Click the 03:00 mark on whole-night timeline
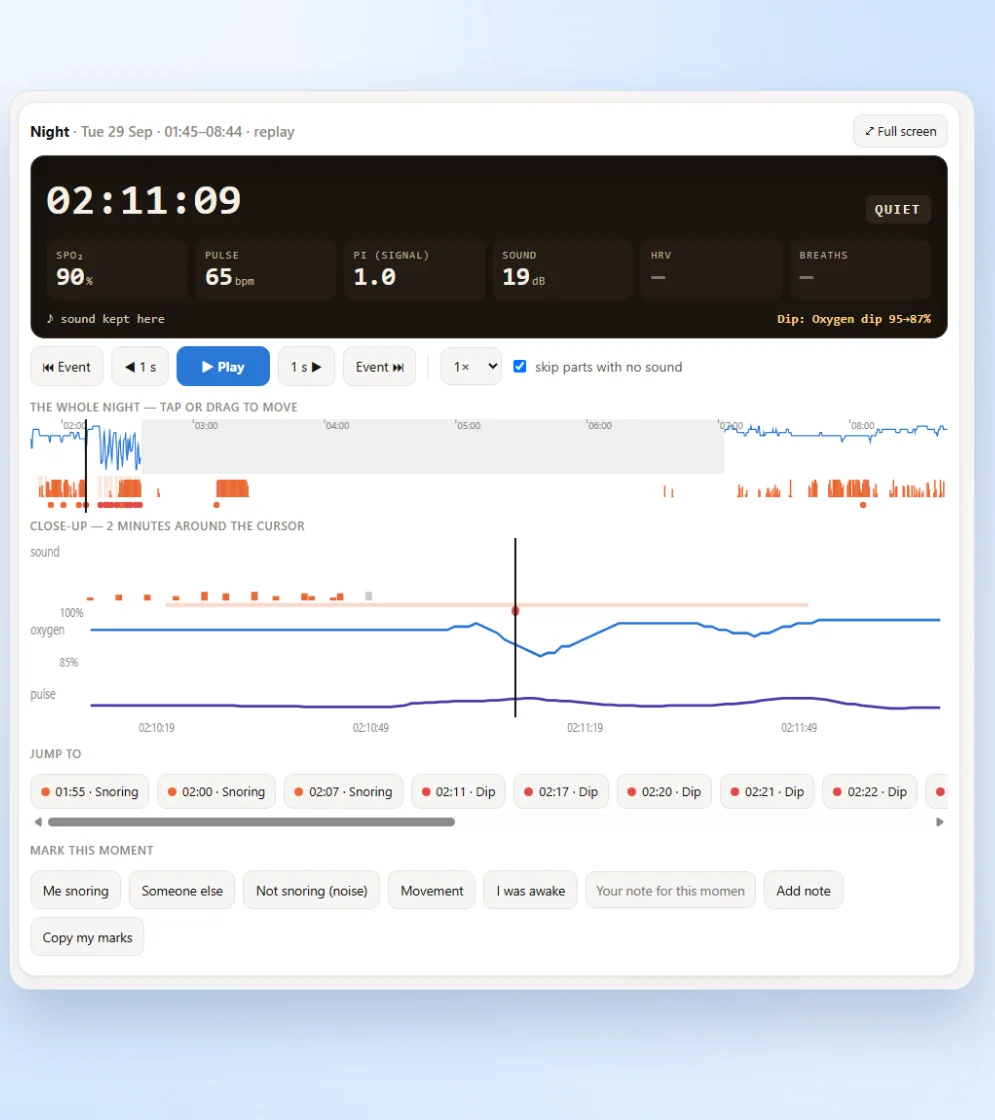The image size is (995, 1120). [206, 426]
